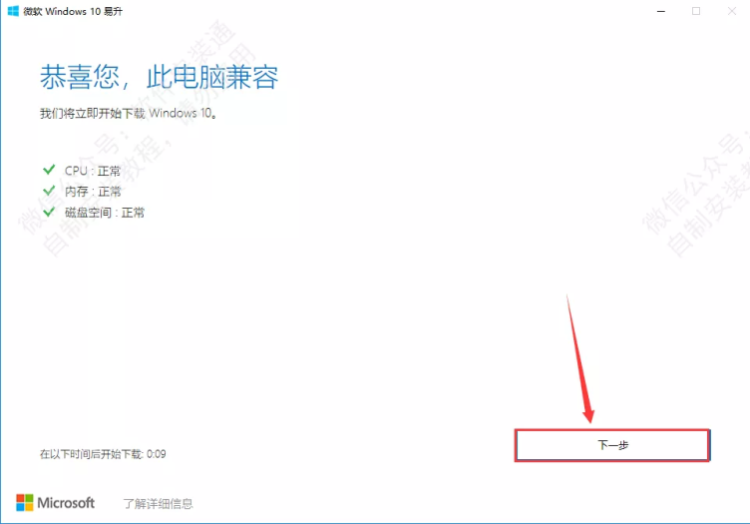Click the disabled maximize window icon
Viewport: 750px width, 524px height.
click(696, 11)
